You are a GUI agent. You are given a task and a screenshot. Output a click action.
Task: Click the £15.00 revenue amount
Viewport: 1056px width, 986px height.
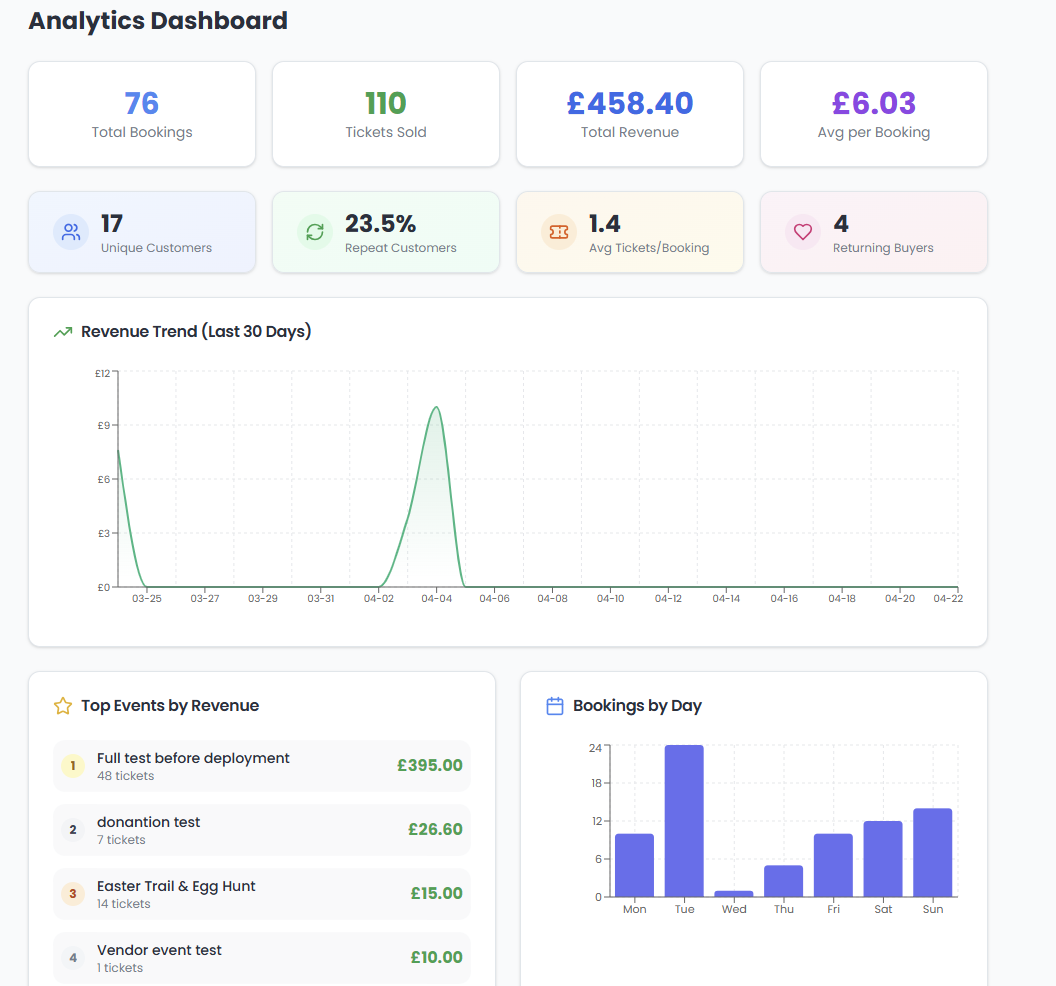[x=436, y=894]
